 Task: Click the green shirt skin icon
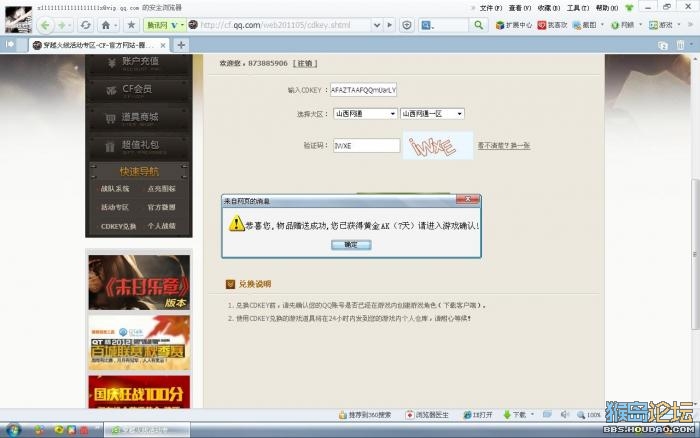tap(629, 8)
